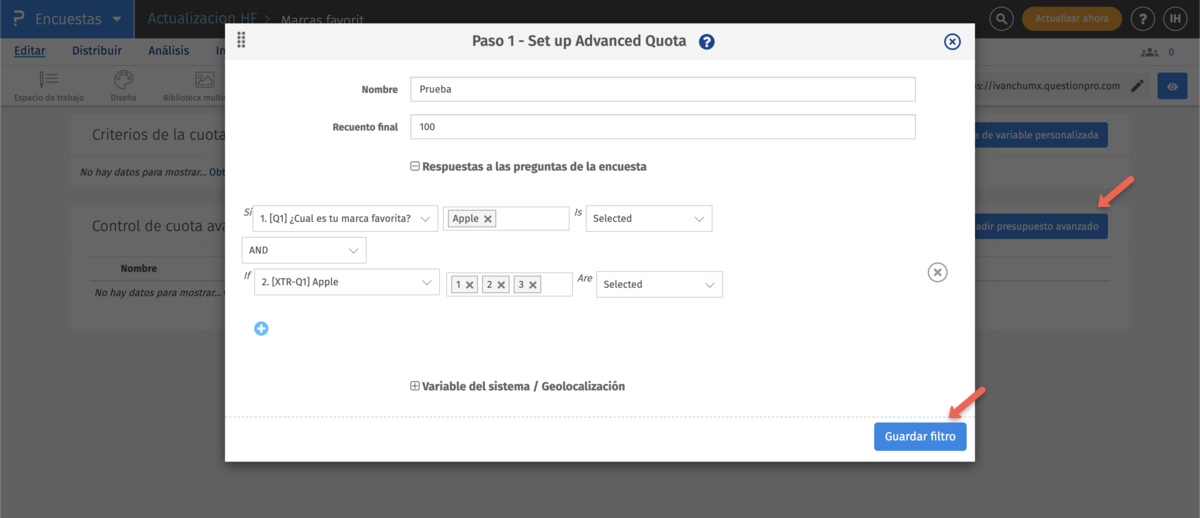Switch to the Análisis tab
The width and height of the screenshot is (1200, 518).
tap(169, 51)
